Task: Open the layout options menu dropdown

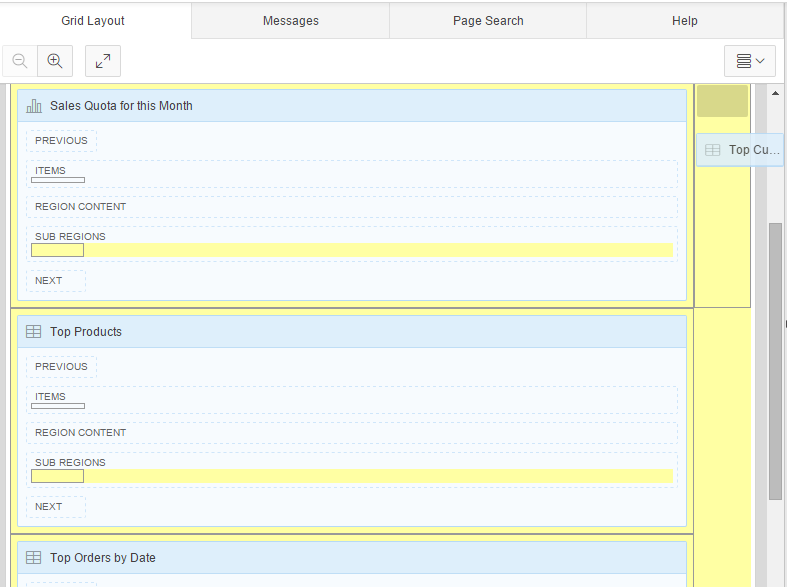Action: pos(749,61)
